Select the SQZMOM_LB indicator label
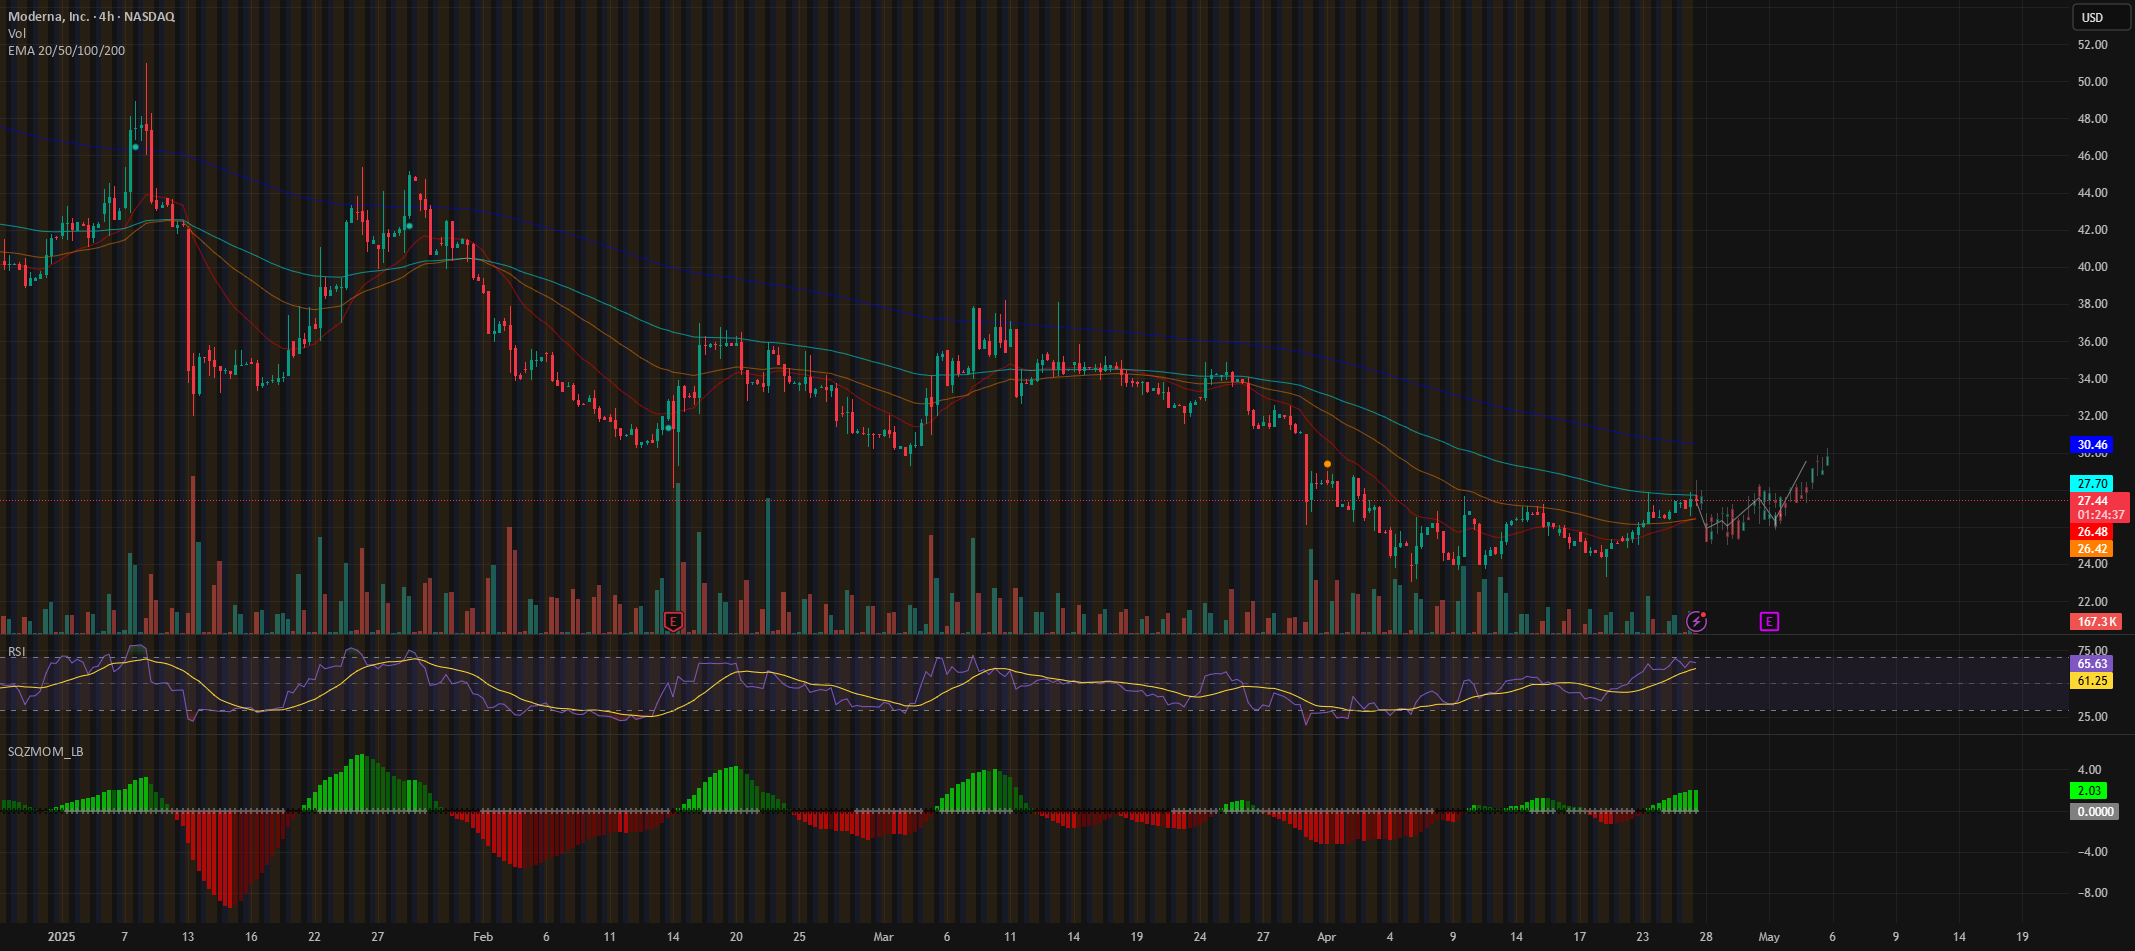This screenshot has width=2135, height=951. (x=46, y=751)
